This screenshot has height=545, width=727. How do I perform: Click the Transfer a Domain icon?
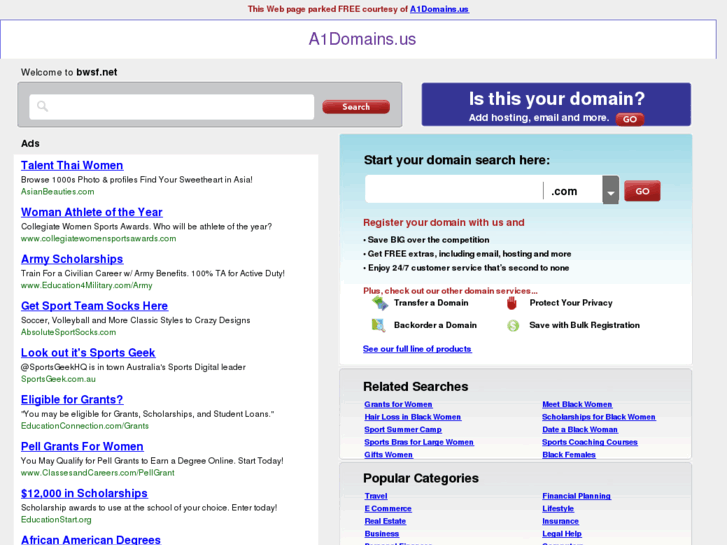coord(380,303)
